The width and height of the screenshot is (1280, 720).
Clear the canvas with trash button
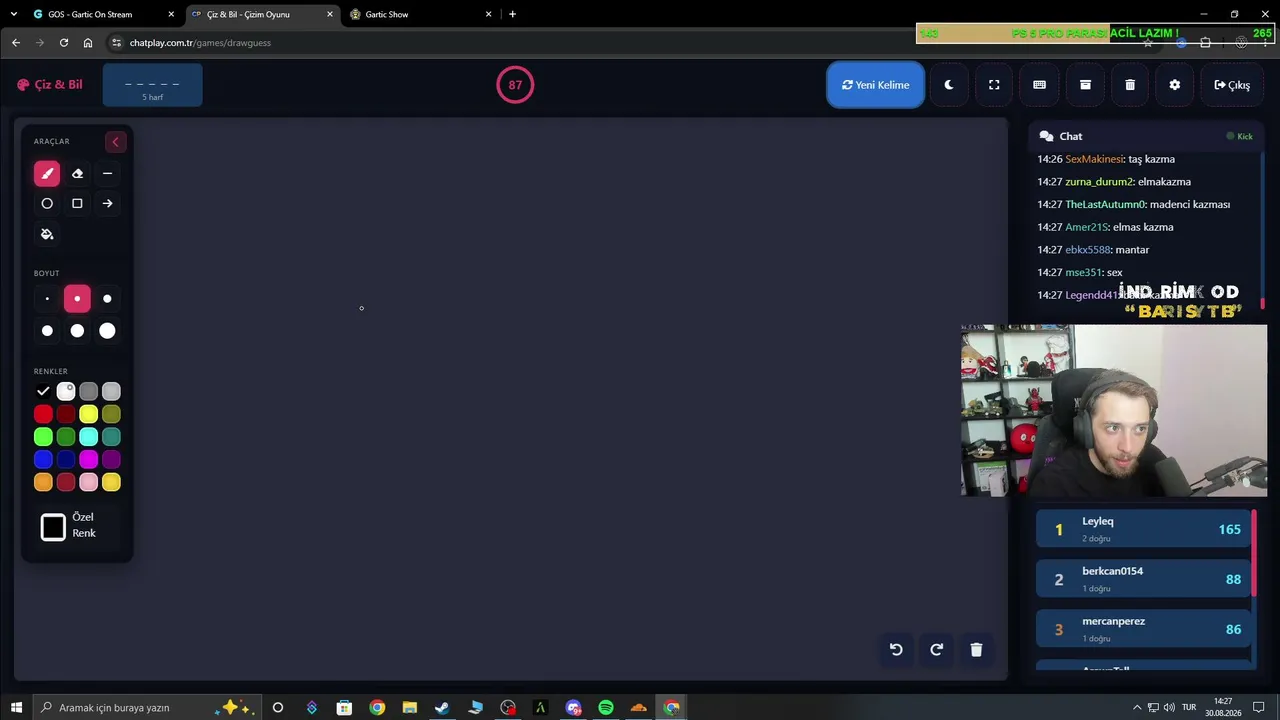click(x=976, y=649)
